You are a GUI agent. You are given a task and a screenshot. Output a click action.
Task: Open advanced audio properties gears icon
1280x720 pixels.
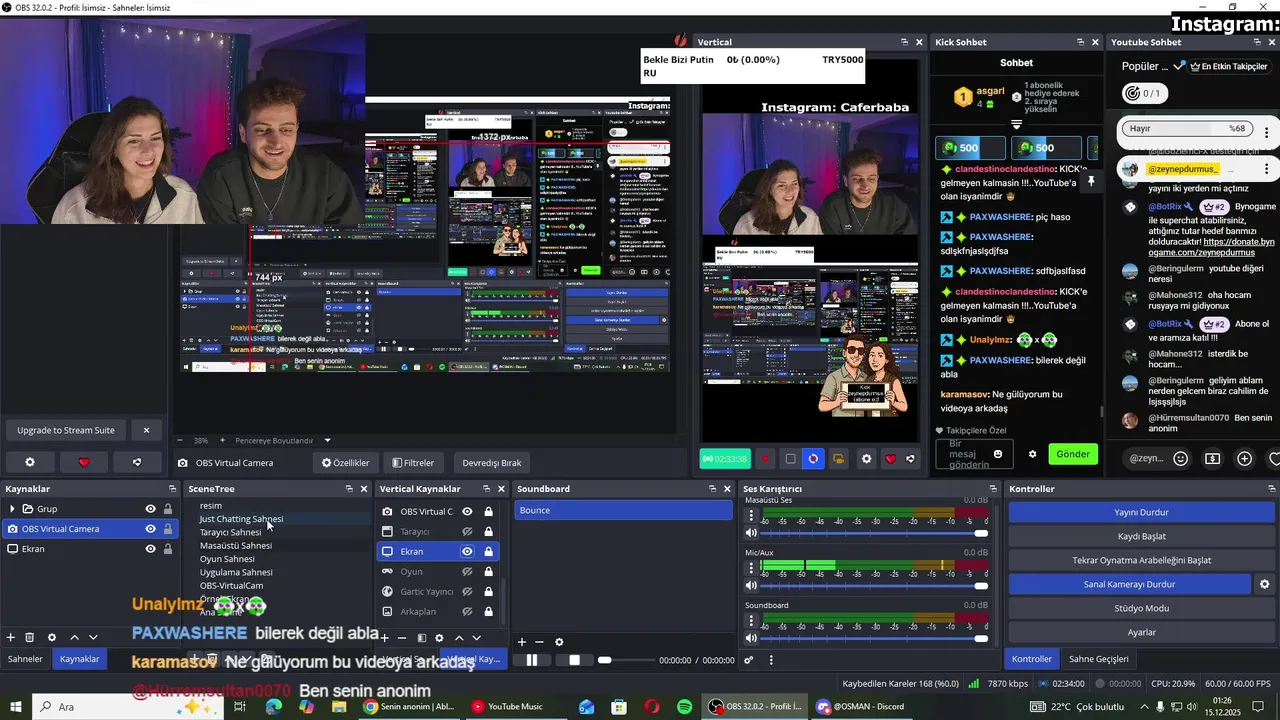click(x=749, y=660)
